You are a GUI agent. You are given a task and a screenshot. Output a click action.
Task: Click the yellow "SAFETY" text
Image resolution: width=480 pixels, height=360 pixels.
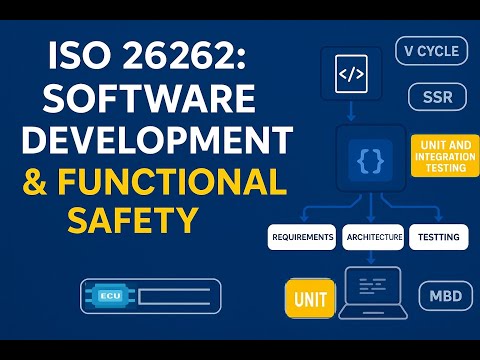click(x=133, y=220)
